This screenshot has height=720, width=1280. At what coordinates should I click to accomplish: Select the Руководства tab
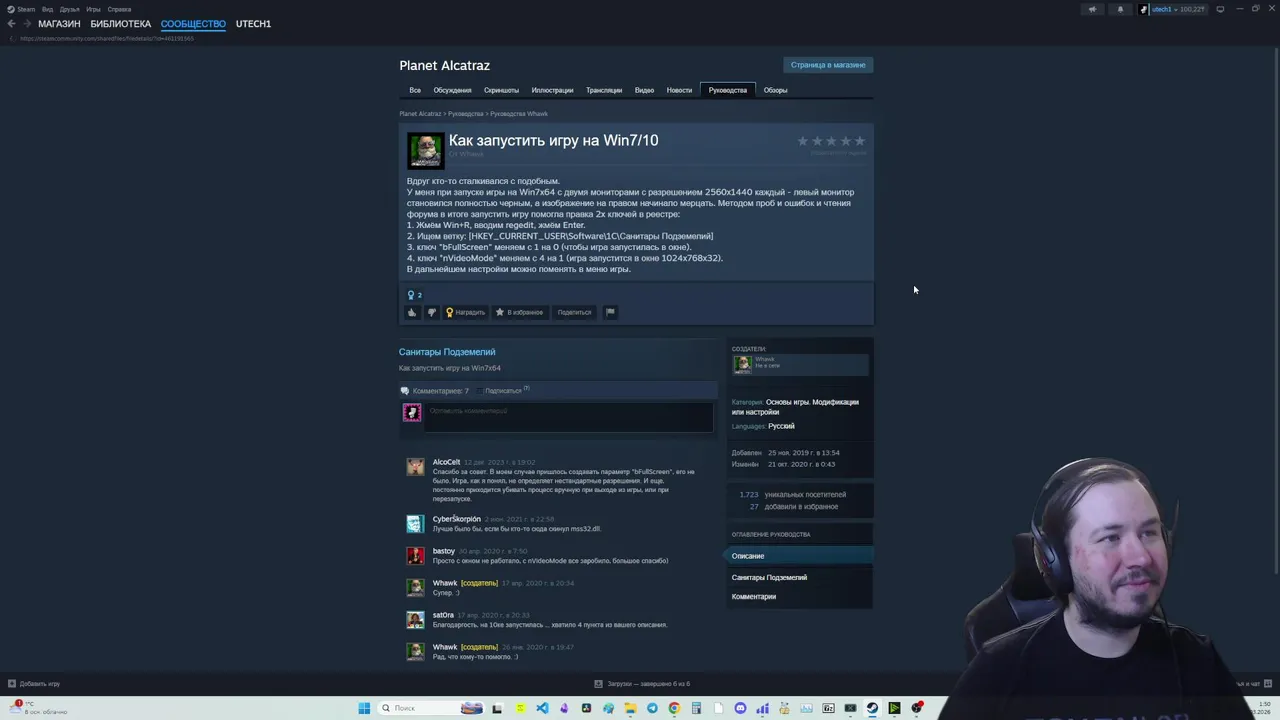coord(727,90)
